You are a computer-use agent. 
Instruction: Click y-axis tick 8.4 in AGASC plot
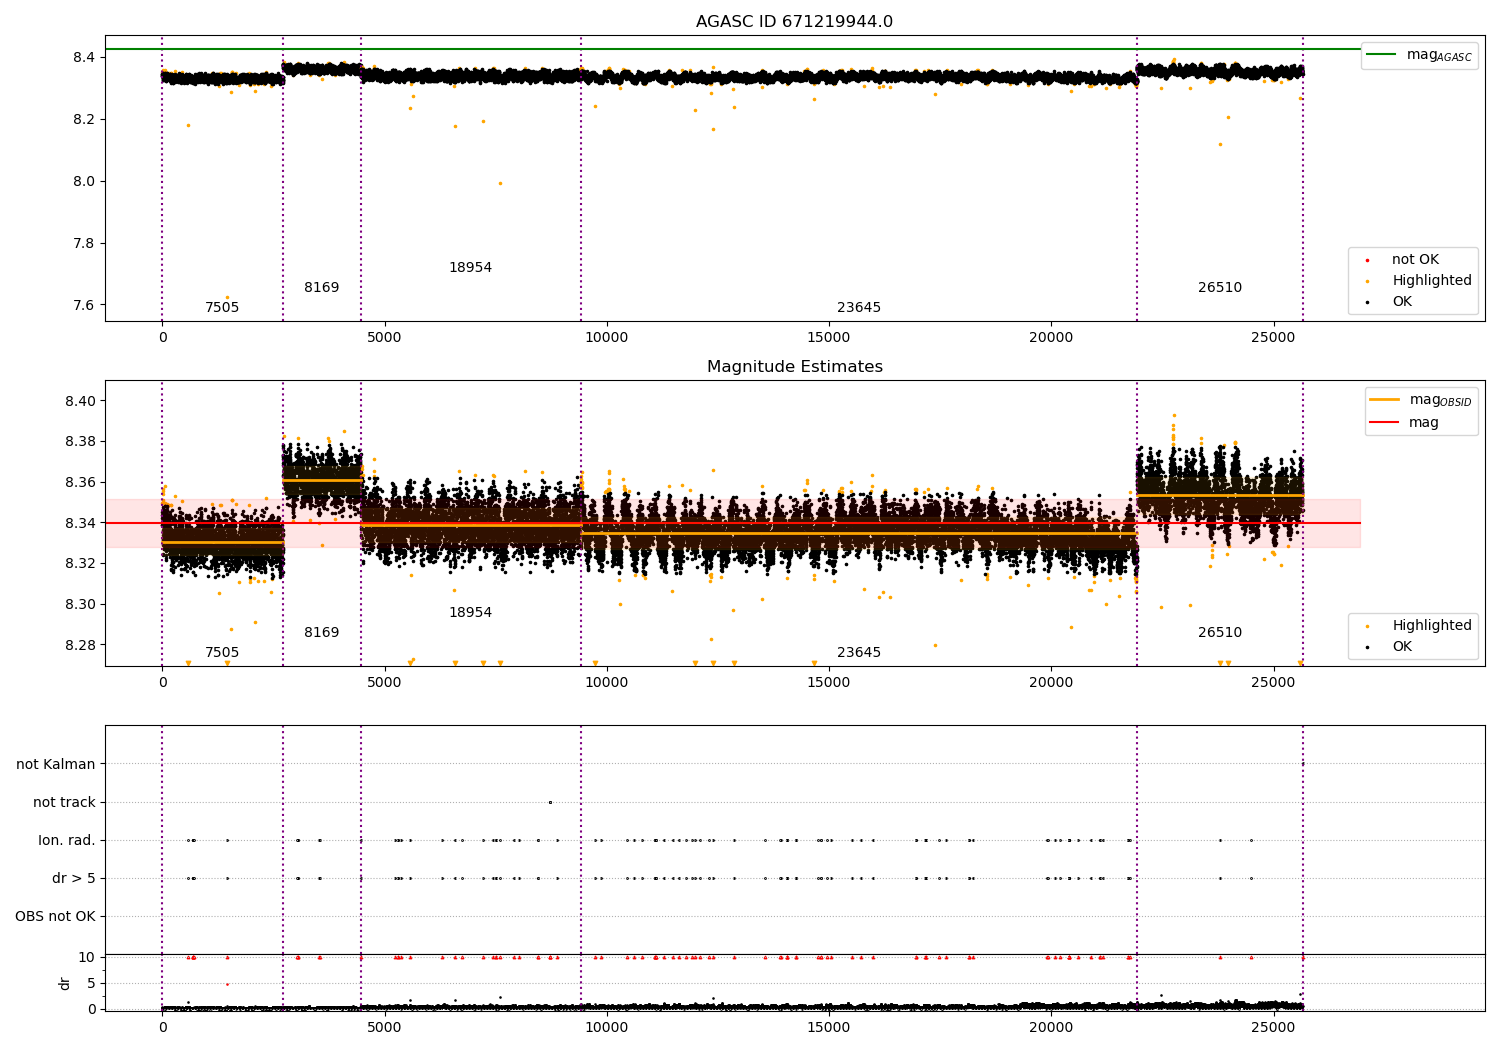(x=84, y=58)
